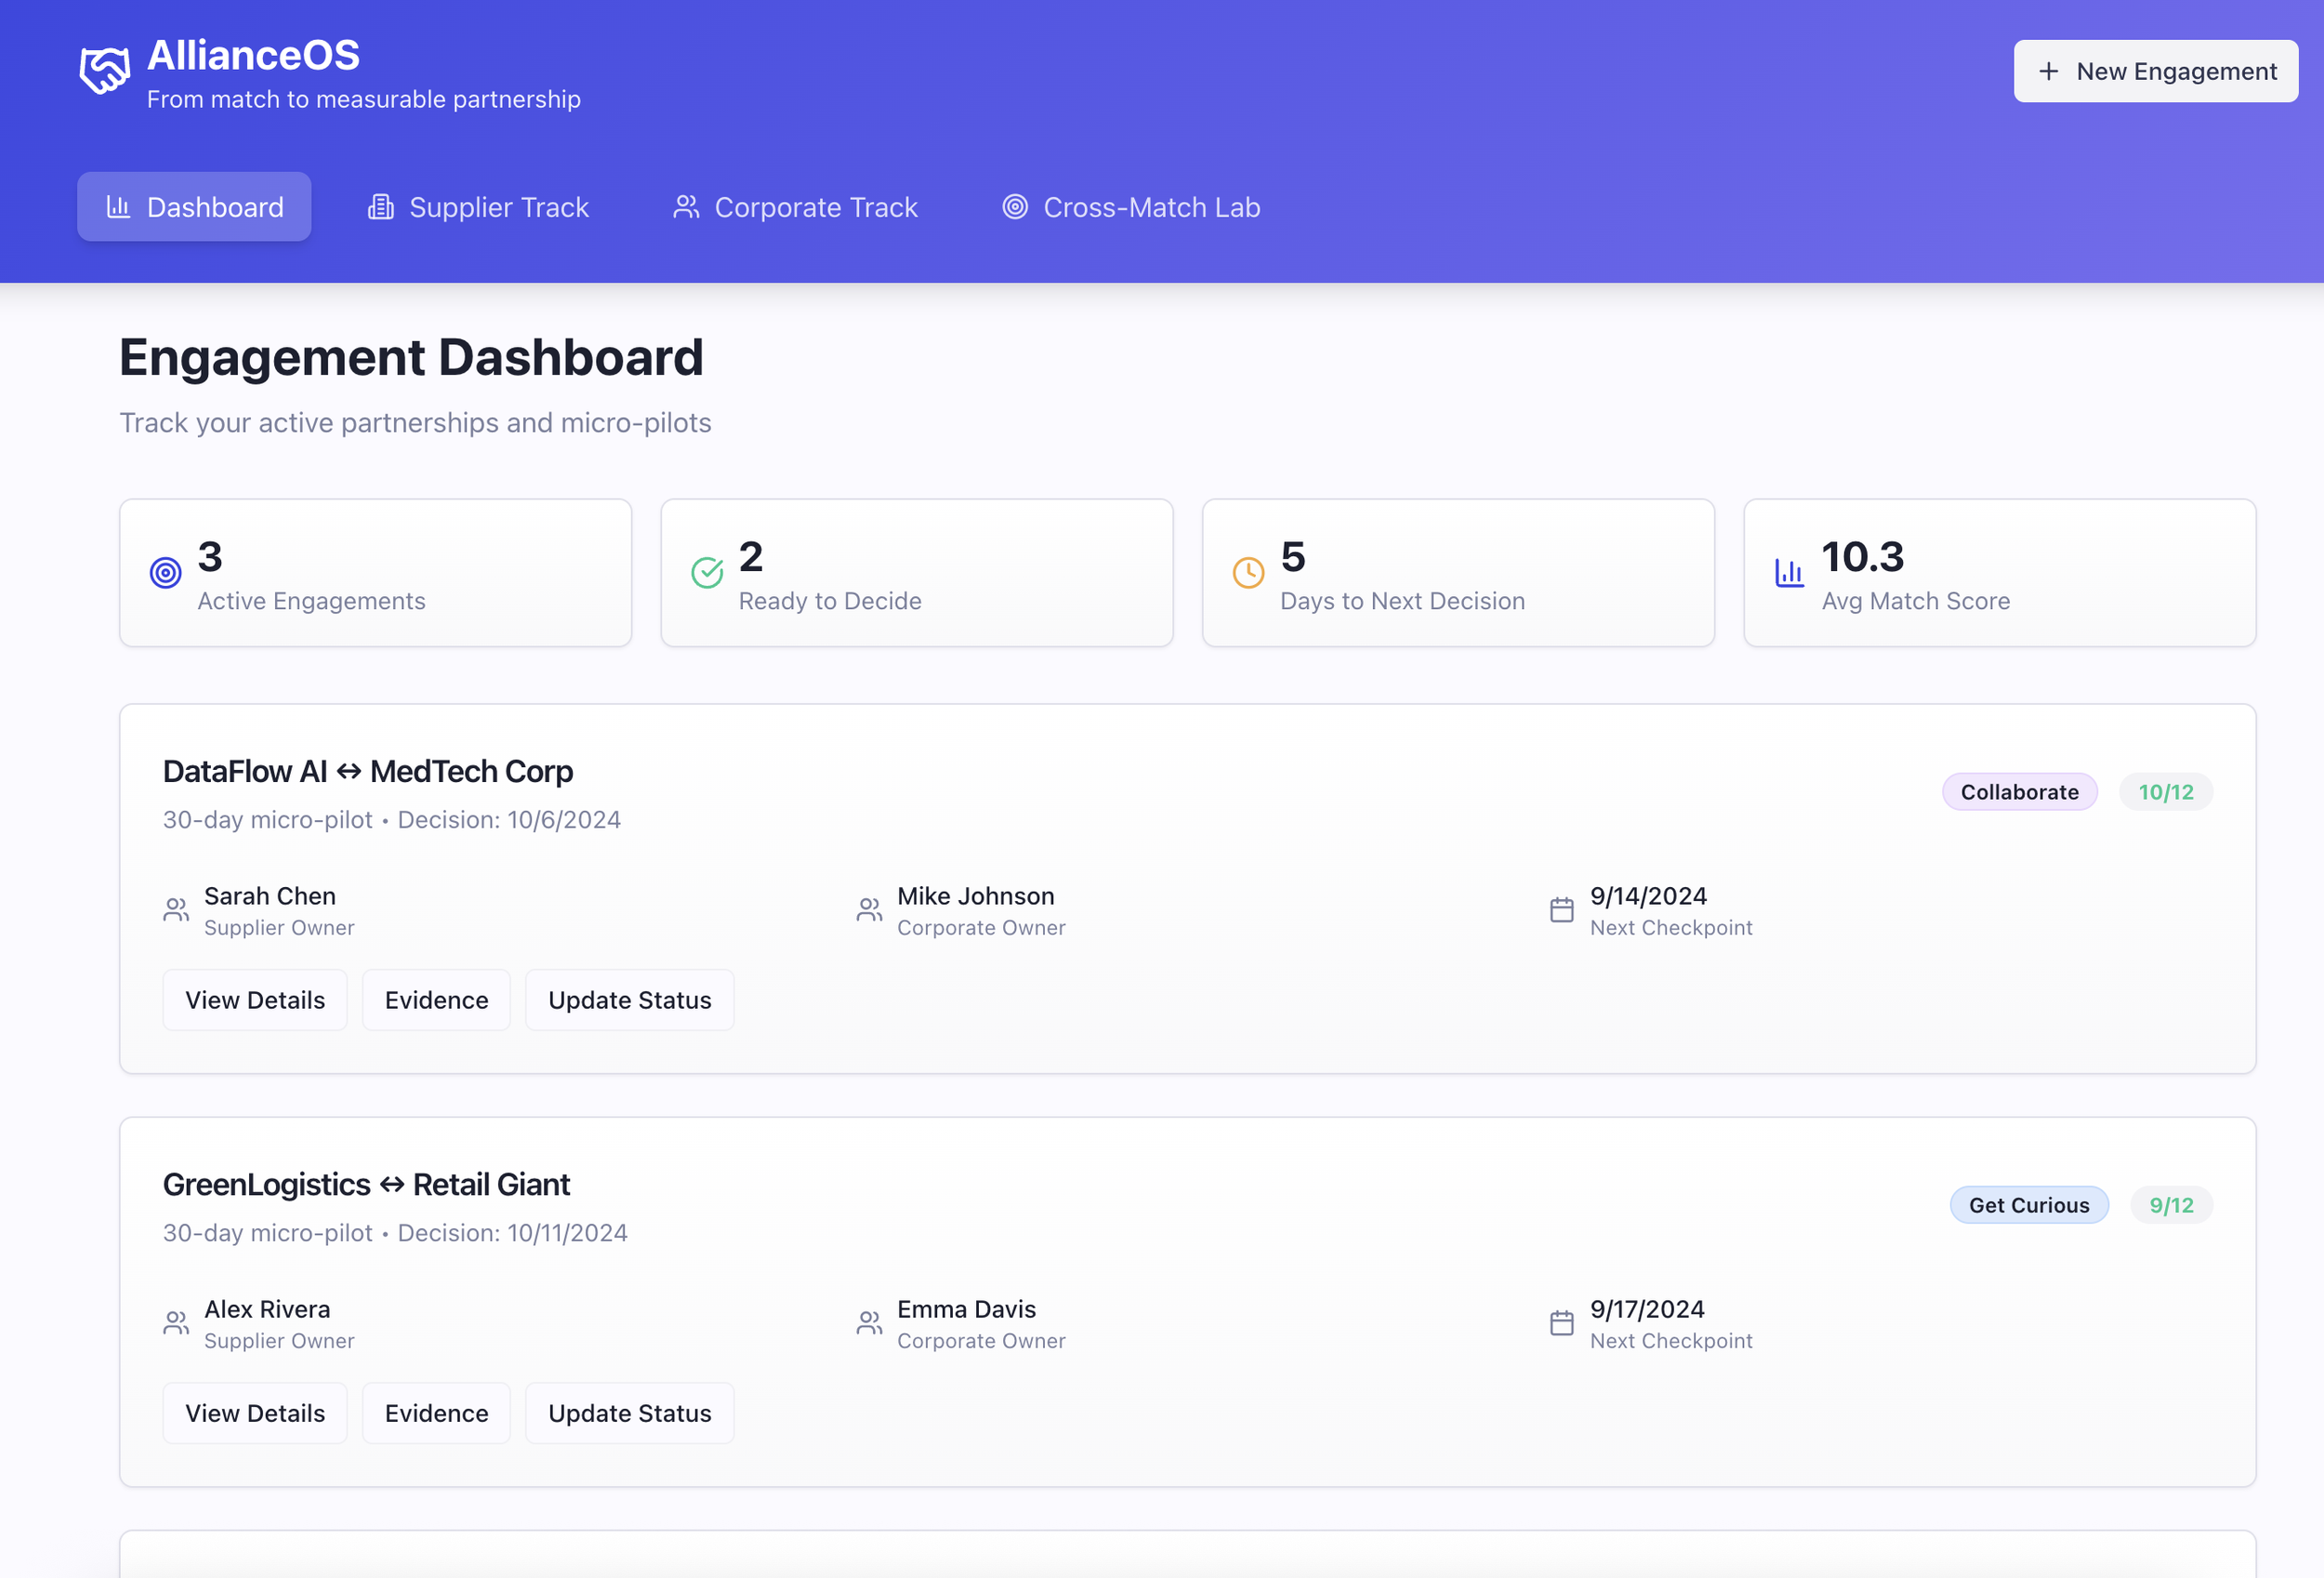Select the Active Engagements stat card
Viewport: 2324px width, 1578px height.
click(x=376, y=573)
